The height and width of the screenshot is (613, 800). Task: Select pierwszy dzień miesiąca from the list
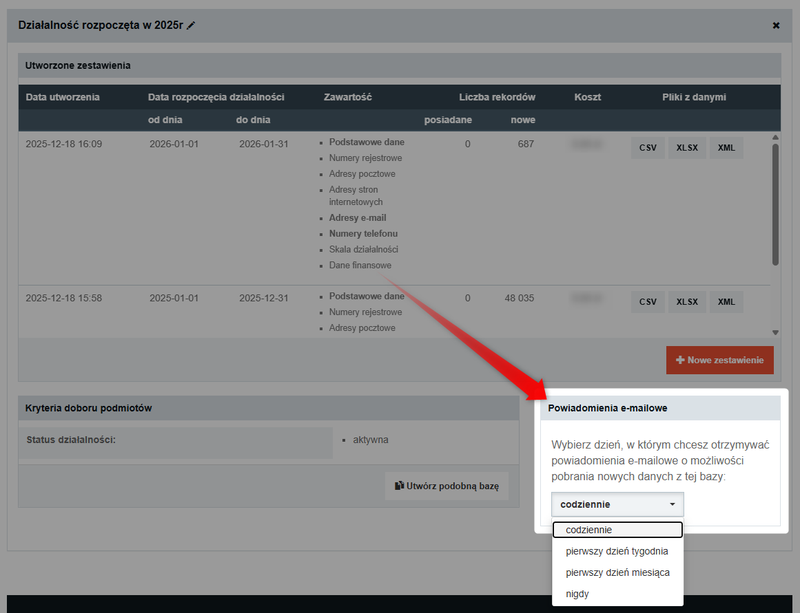619,572
